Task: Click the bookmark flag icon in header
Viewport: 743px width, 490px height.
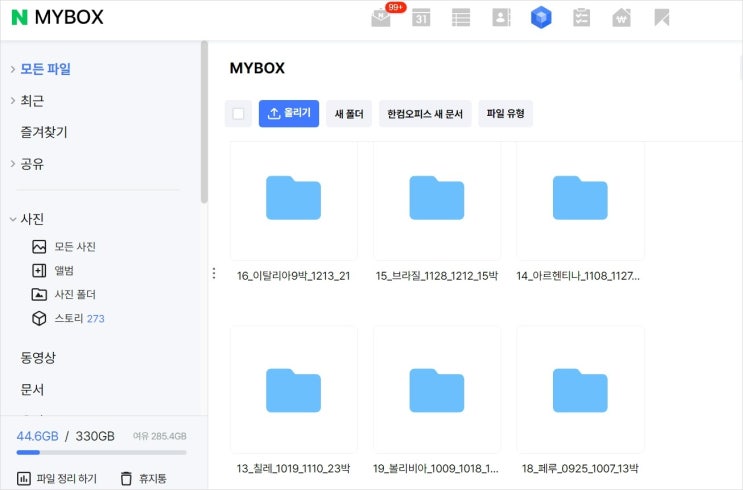Action: coord(661,18)
